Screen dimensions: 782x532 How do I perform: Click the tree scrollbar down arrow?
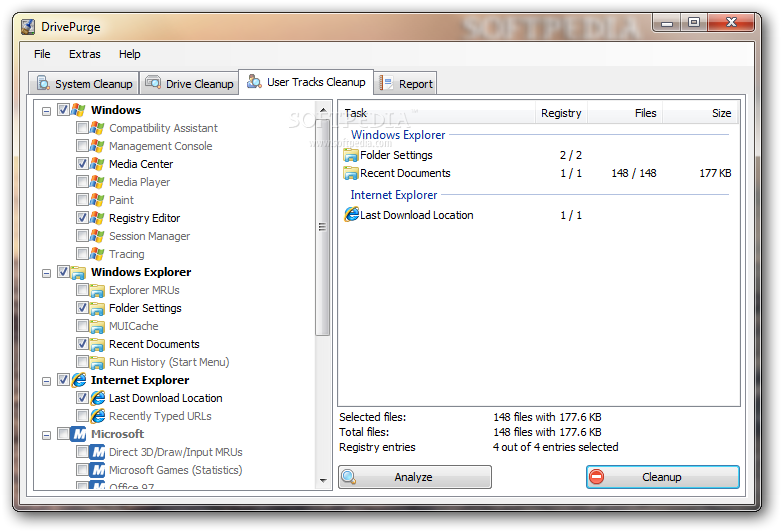tap(323, 481)
